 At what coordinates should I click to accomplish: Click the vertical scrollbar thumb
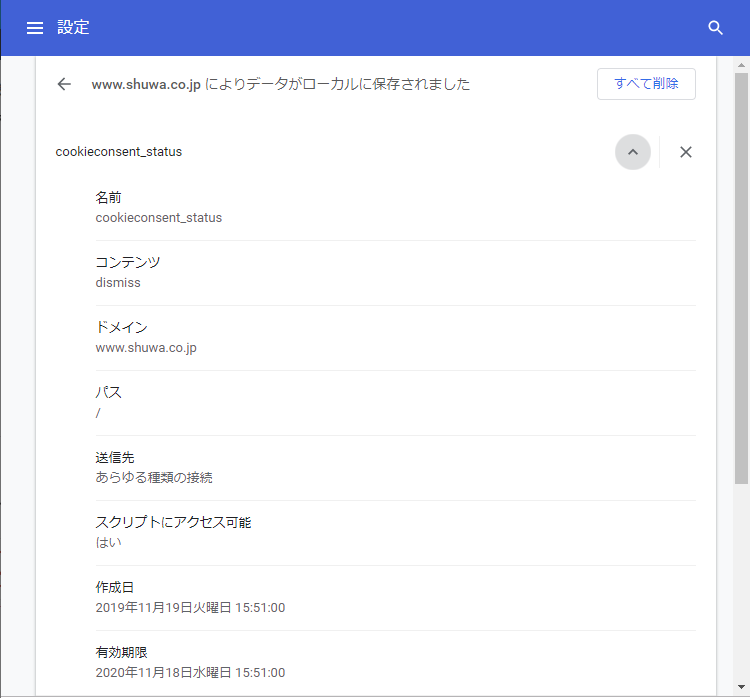[741, 280]
